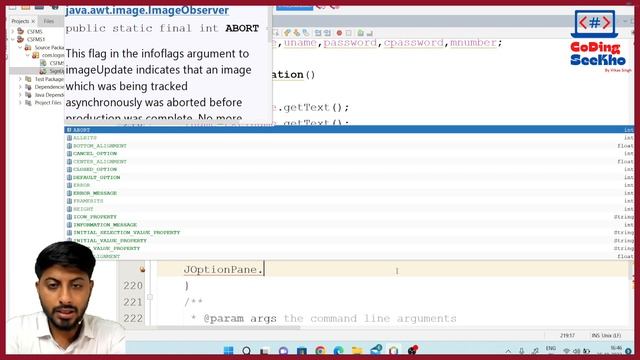The height and width of the screenshot is (360, 640).
Task: Switch to the Files tab
Action: point(49,21)
